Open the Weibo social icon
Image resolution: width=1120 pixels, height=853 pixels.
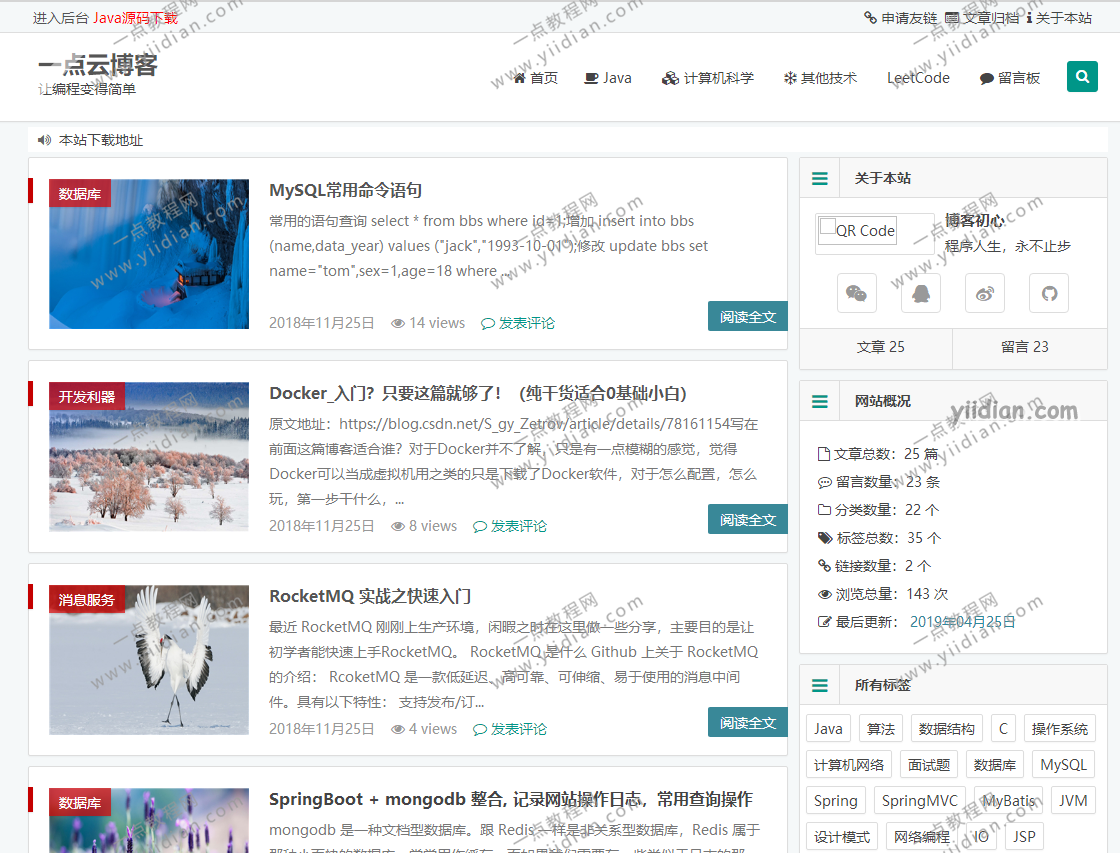click(x=985, y=293)
